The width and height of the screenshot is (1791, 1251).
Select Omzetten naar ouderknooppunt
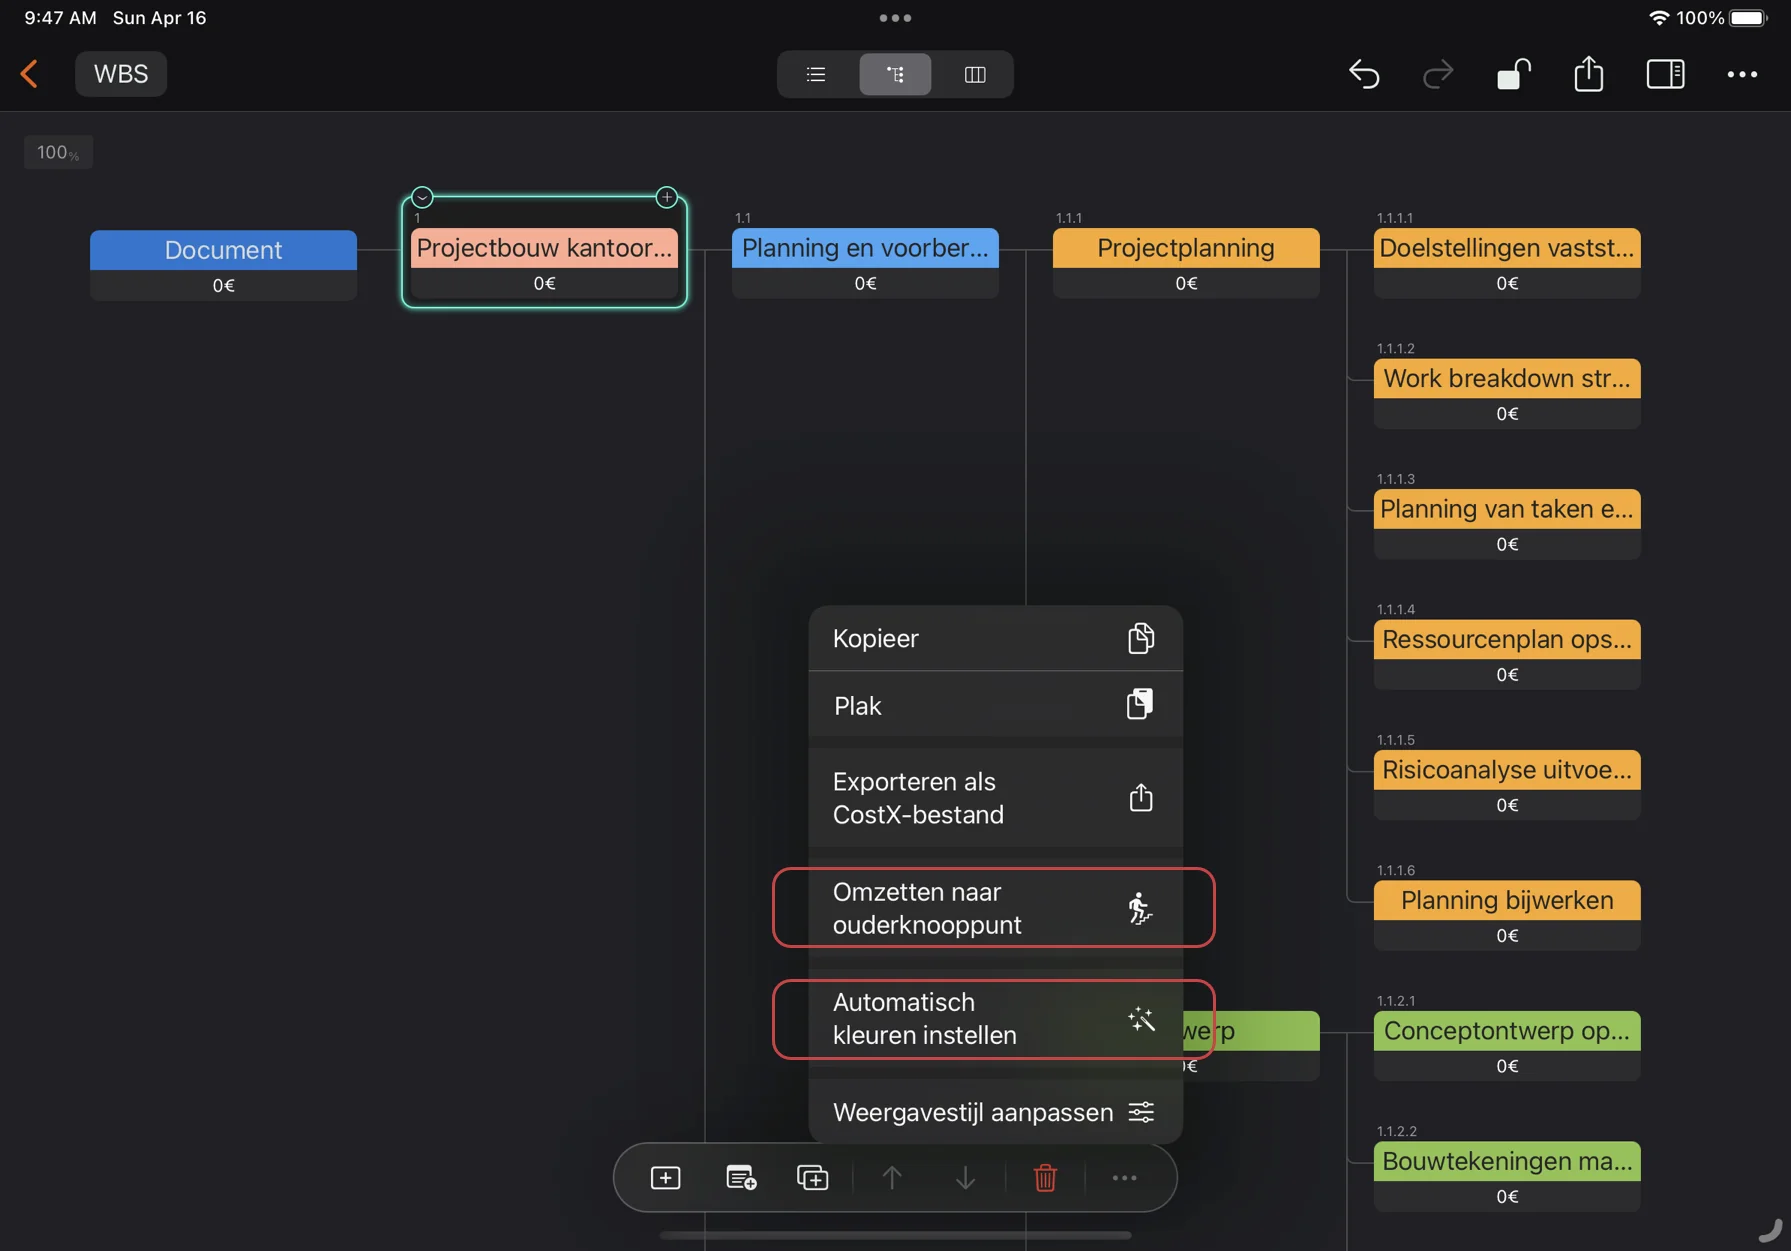tap(994, 908)
